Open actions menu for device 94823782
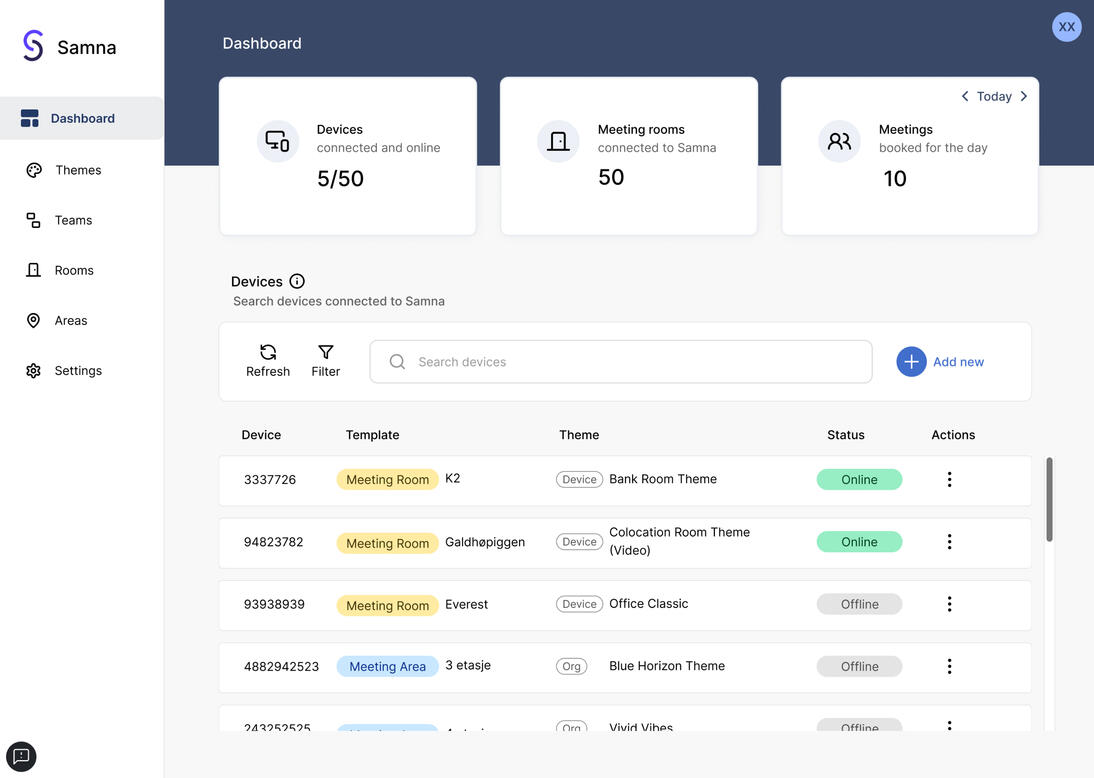The height and width of the screenshot is (778, 1094). (x=949, y=542)
